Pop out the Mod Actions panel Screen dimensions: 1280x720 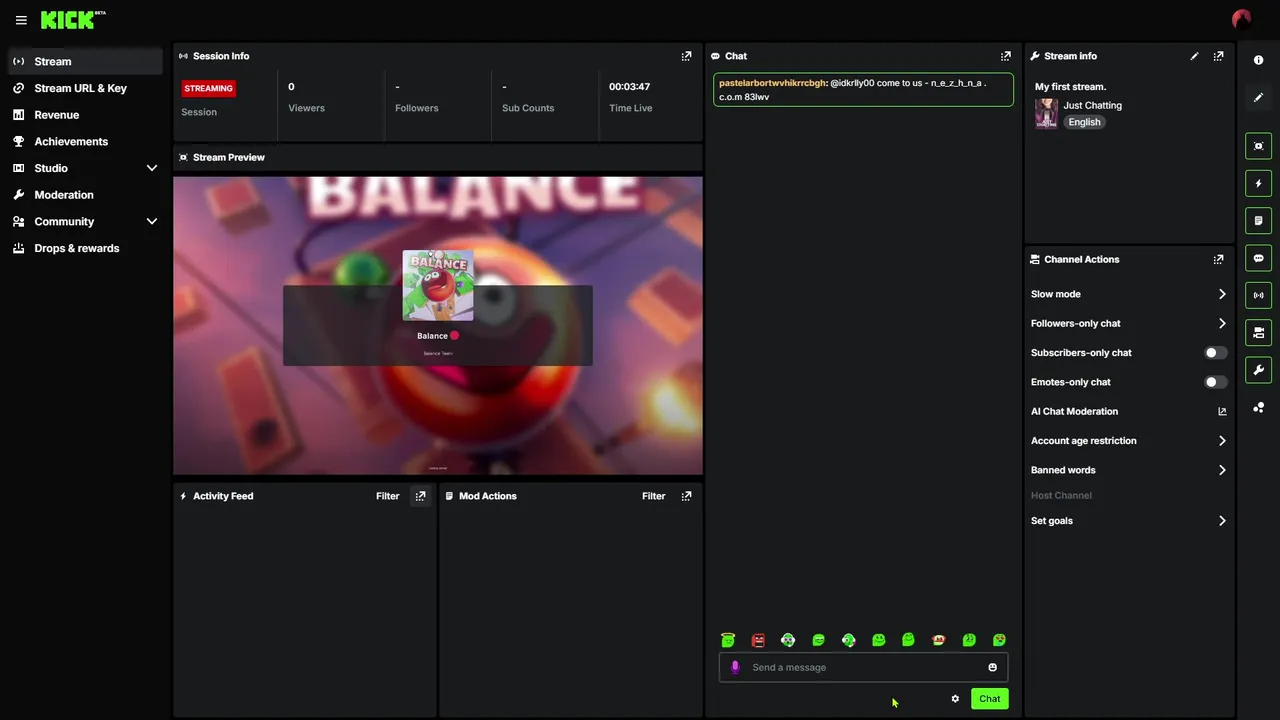686,496
